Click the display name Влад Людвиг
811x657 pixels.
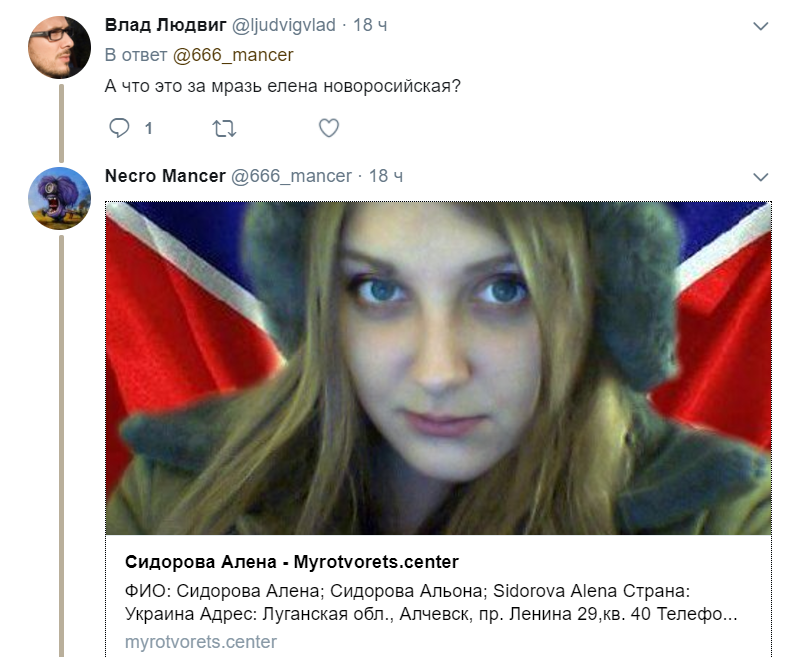pyautogui.click(x=166, y=25)
